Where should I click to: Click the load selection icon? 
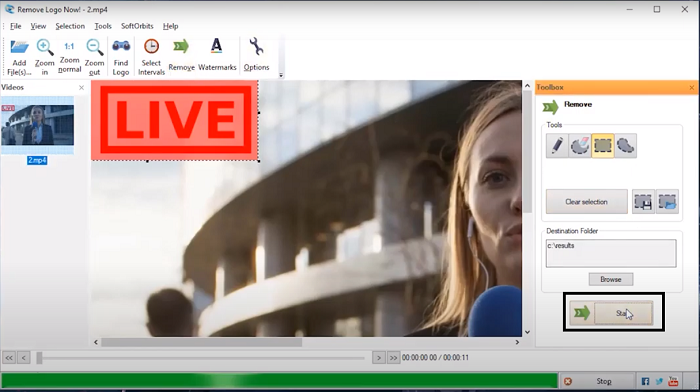pyautogui.click(x=667, y=202)
